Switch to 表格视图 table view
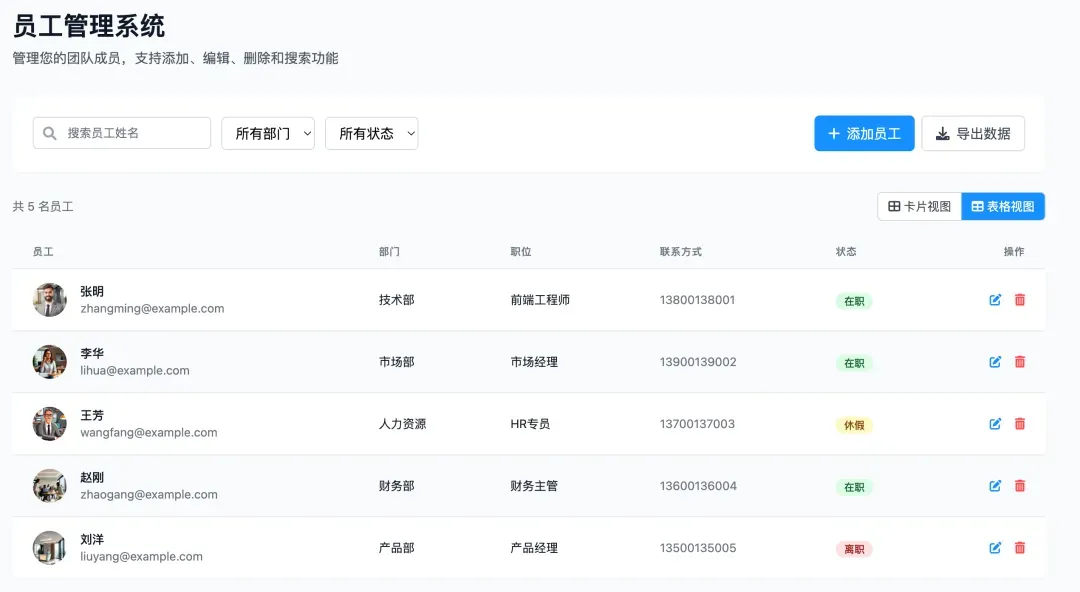 [x=1003, y=206]
